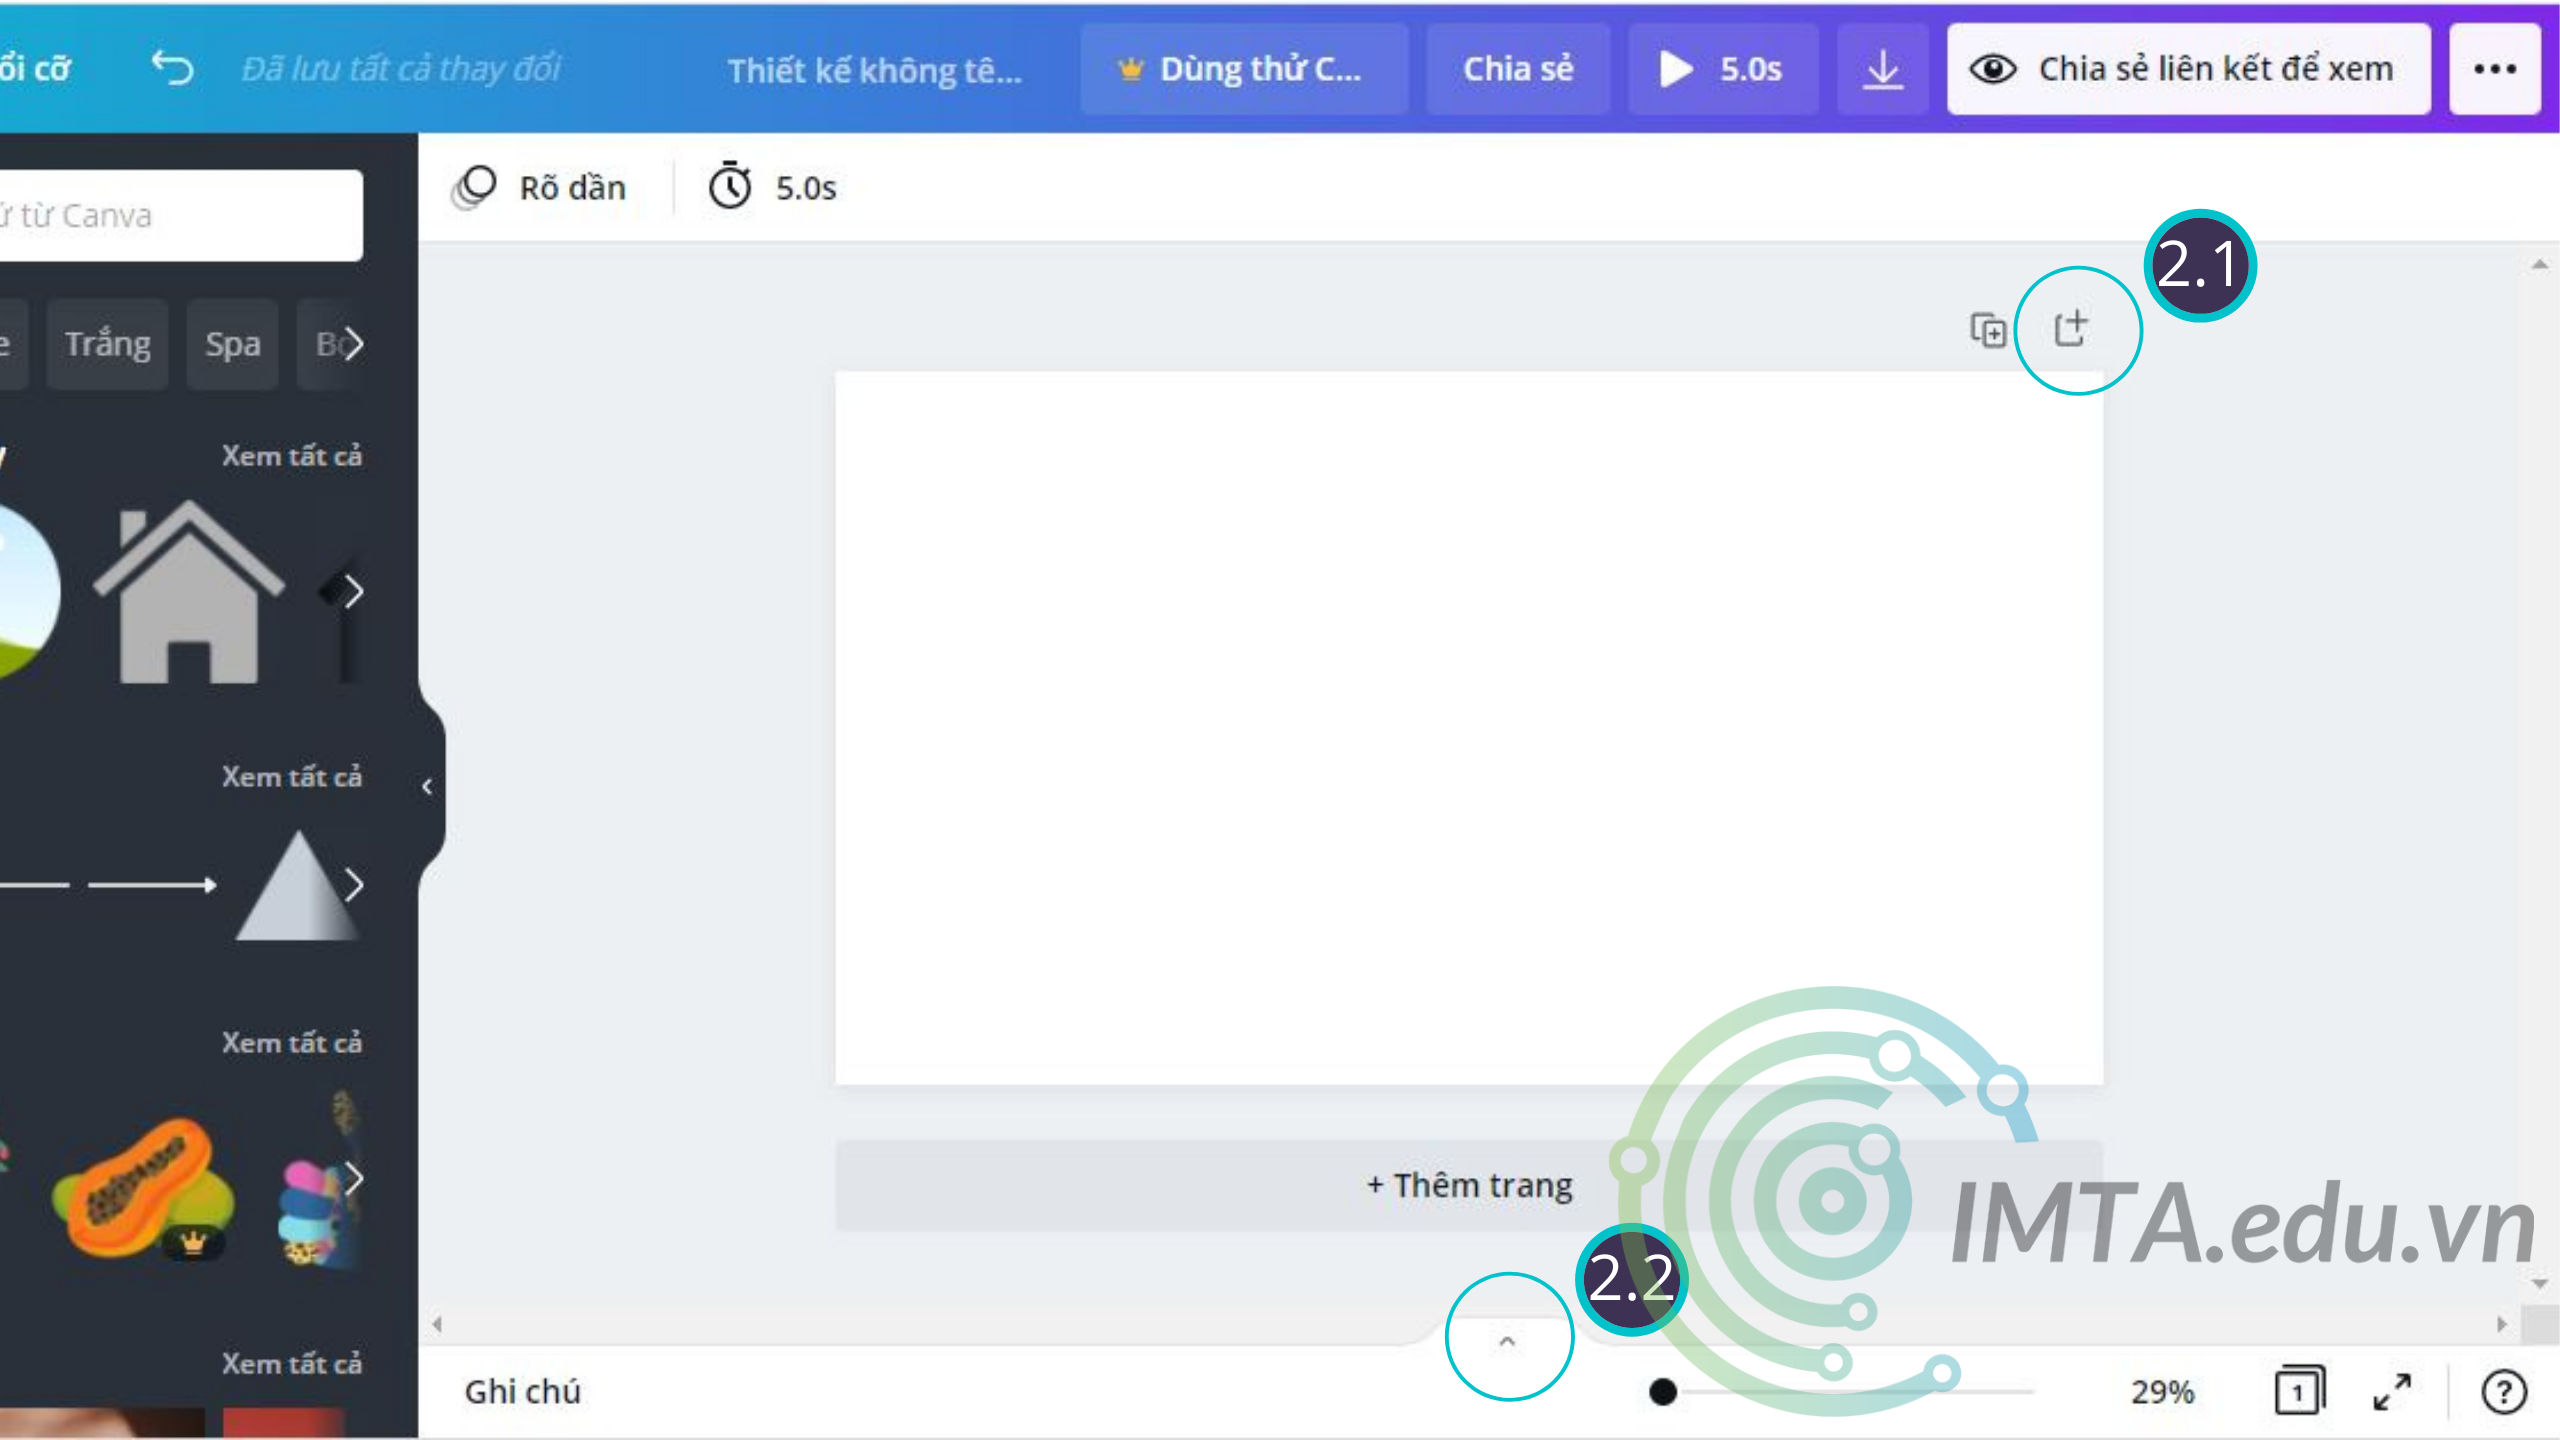Click the duplicate page icon

1988,330
